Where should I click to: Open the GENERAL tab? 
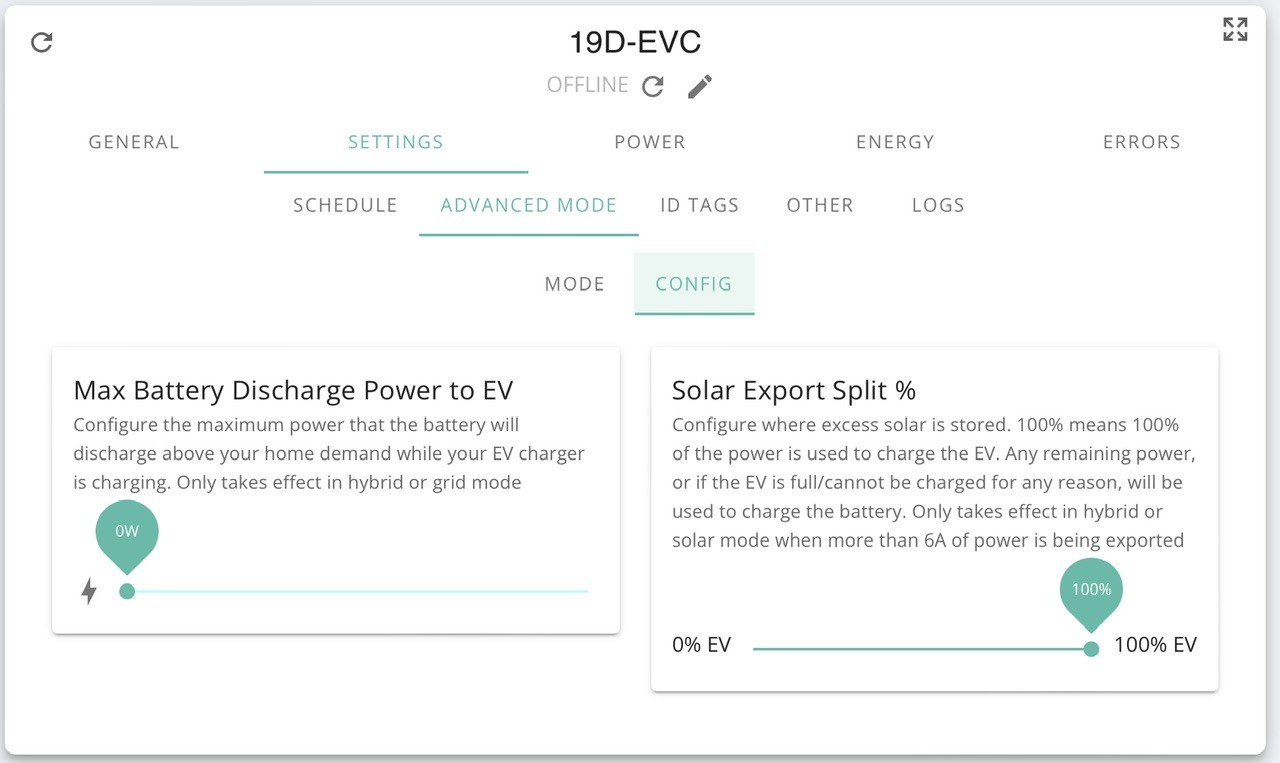pyautogui.click(x=134, y=142)
